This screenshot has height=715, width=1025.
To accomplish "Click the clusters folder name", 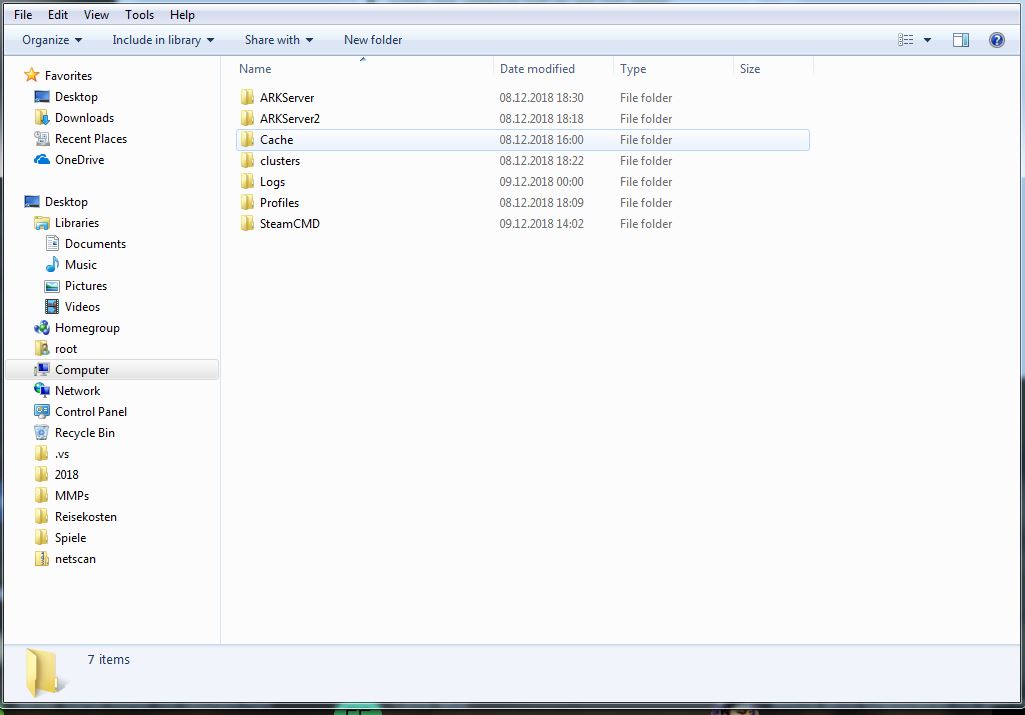I will [x=280, y=160].
